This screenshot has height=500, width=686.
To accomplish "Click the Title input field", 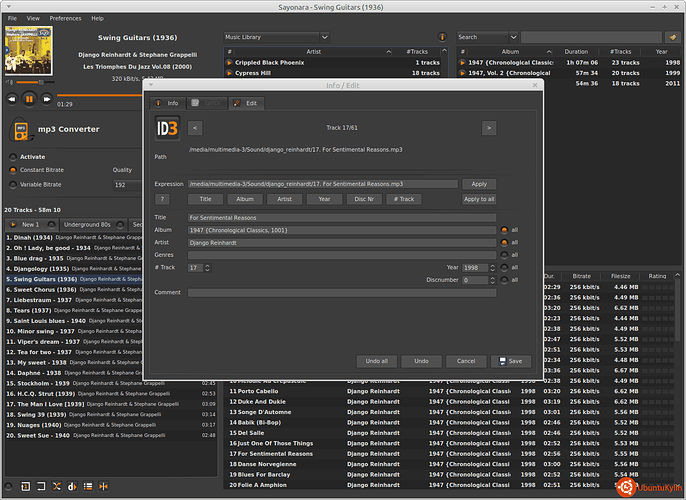I will click(x=342, y=217).
